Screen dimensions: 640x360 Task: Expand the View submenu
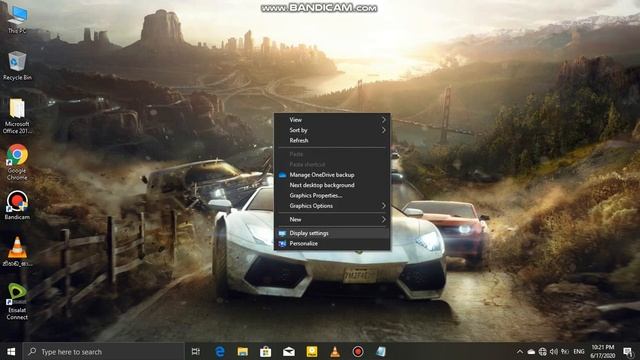(x=332, y=120)
